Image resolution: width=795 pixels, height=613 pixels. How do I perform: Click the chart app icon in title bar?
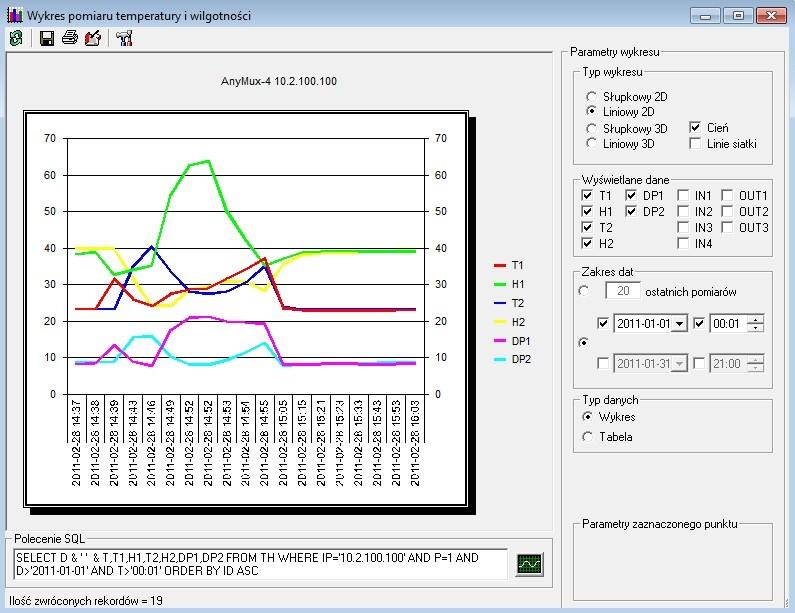click(x=15, y=15)
